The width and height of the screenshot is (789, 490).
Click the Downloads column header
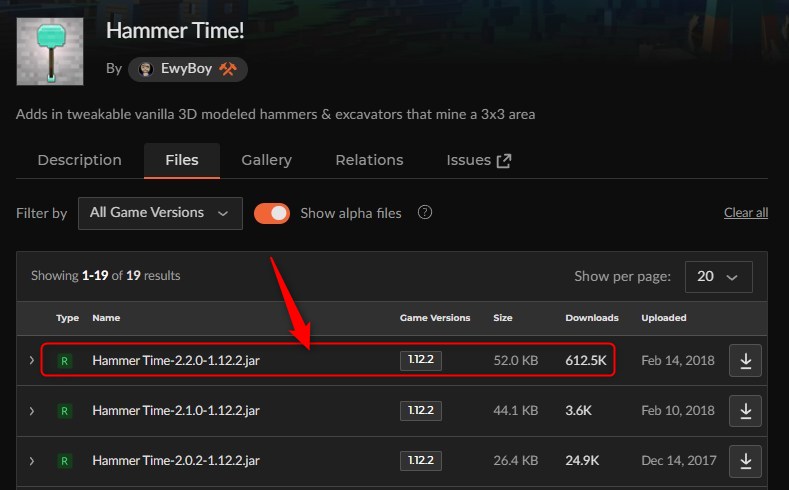coord(592,318)
